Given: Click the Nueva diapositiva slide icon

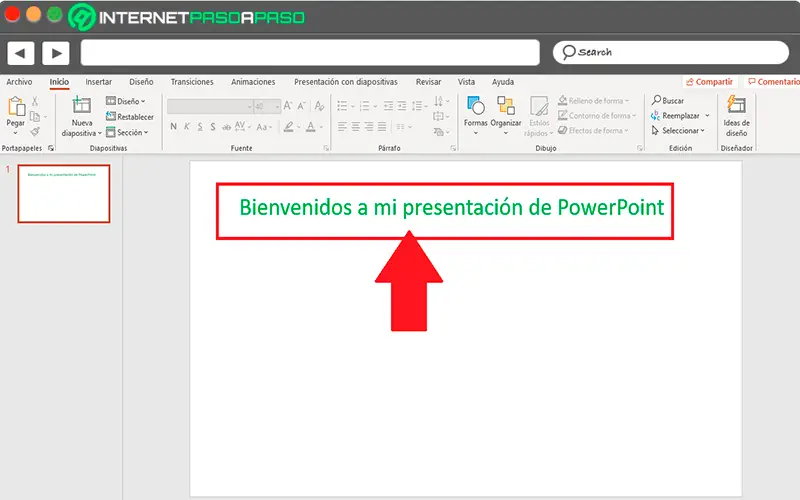Looking at the screenshot, I should pos(81,105).
